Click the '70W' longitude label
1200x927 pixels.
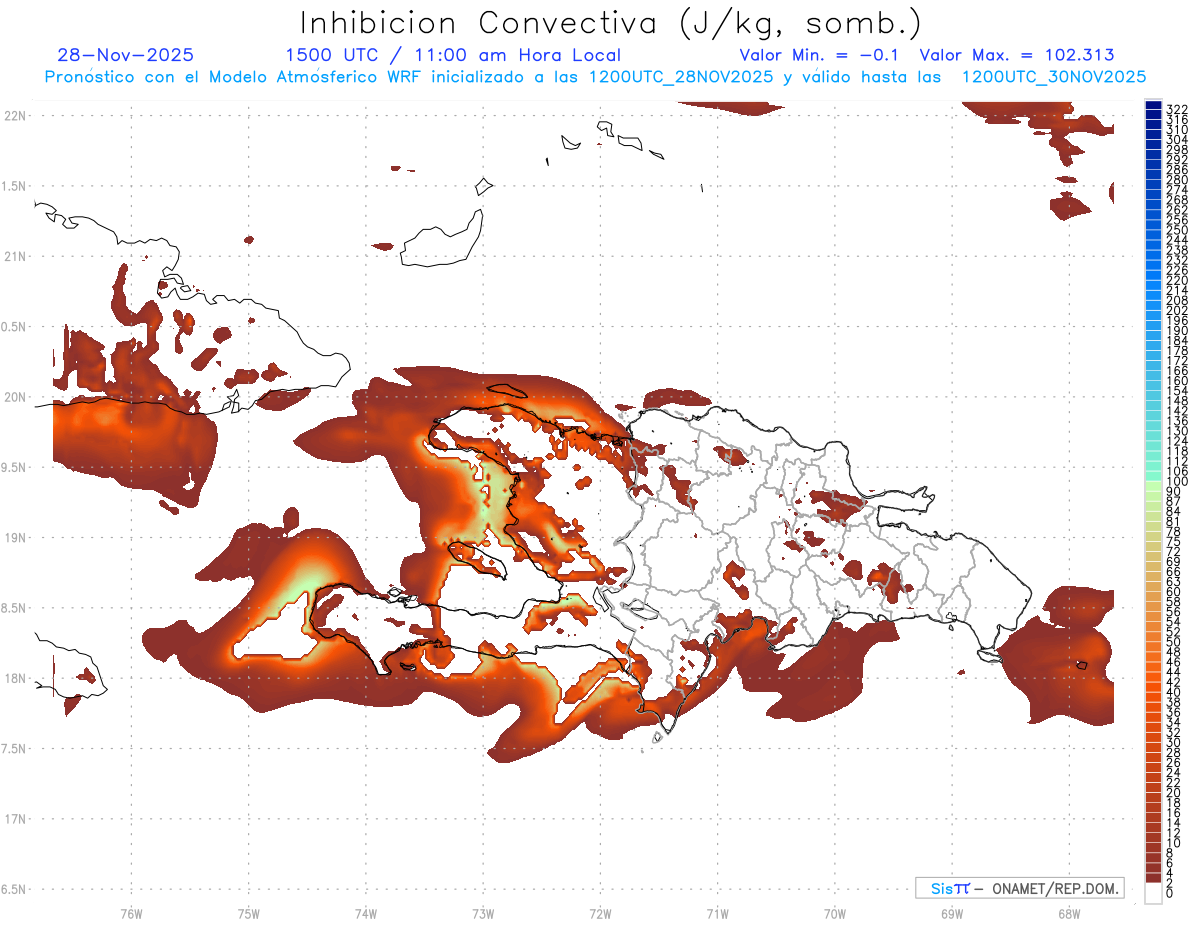tap(835, 912)
